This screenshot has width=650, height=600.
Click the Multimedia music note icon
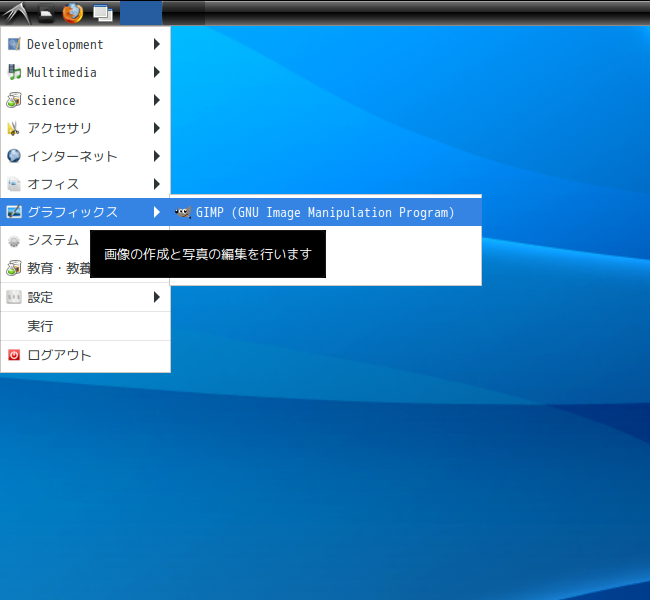[x=14, y=72]
